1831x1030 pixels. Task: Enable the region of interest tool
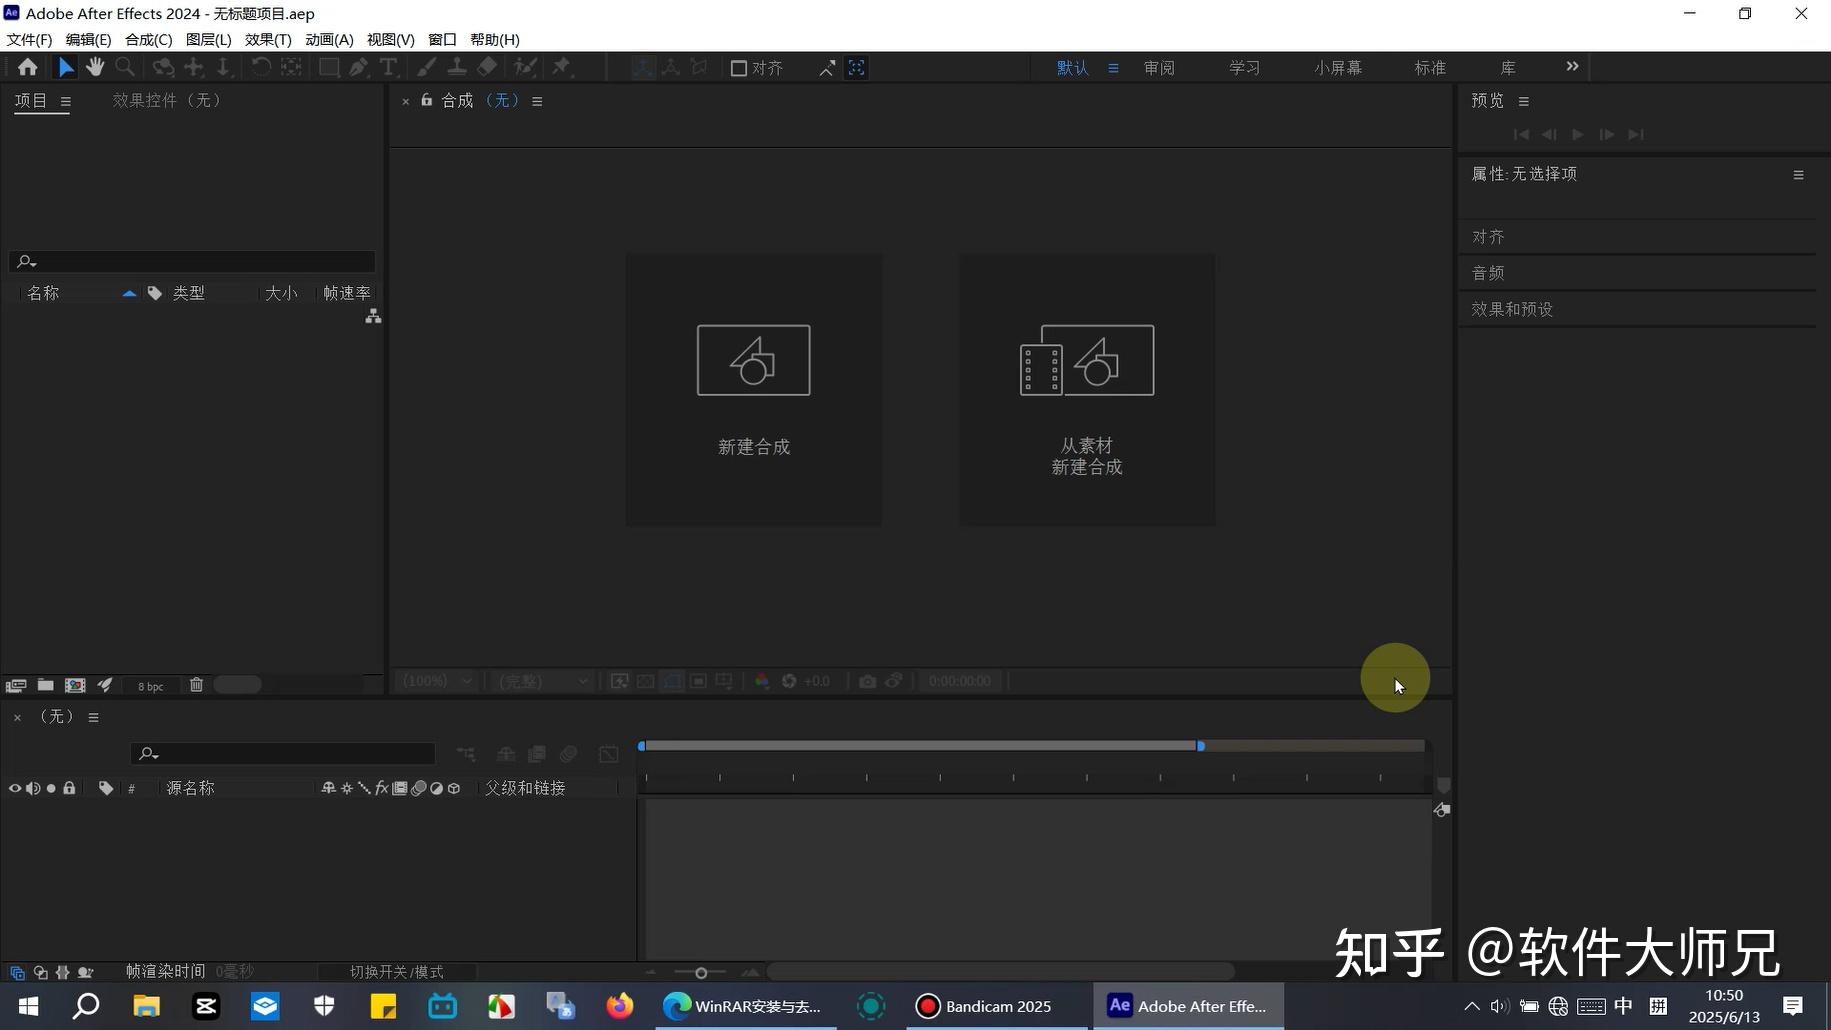(x=697, y=680)
